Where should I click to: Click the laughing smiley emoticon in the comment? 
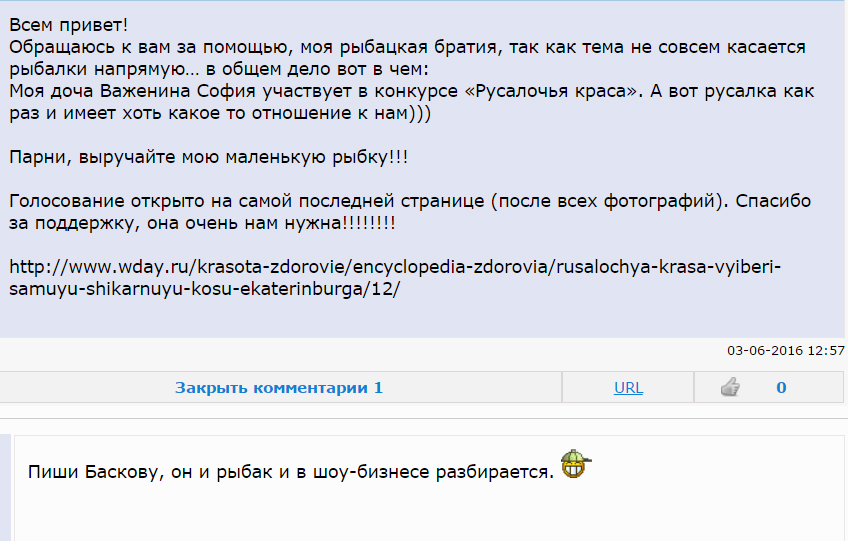[x=575, y=464]
